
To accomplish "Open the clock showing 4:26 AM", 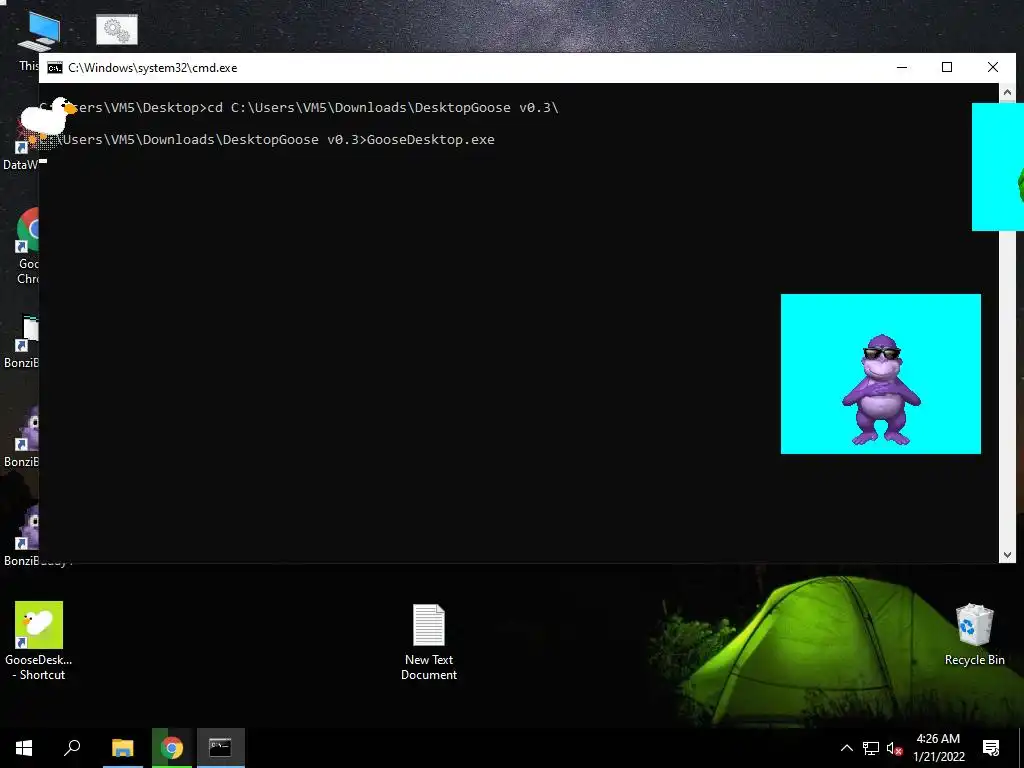I will [x=938, y=748].
